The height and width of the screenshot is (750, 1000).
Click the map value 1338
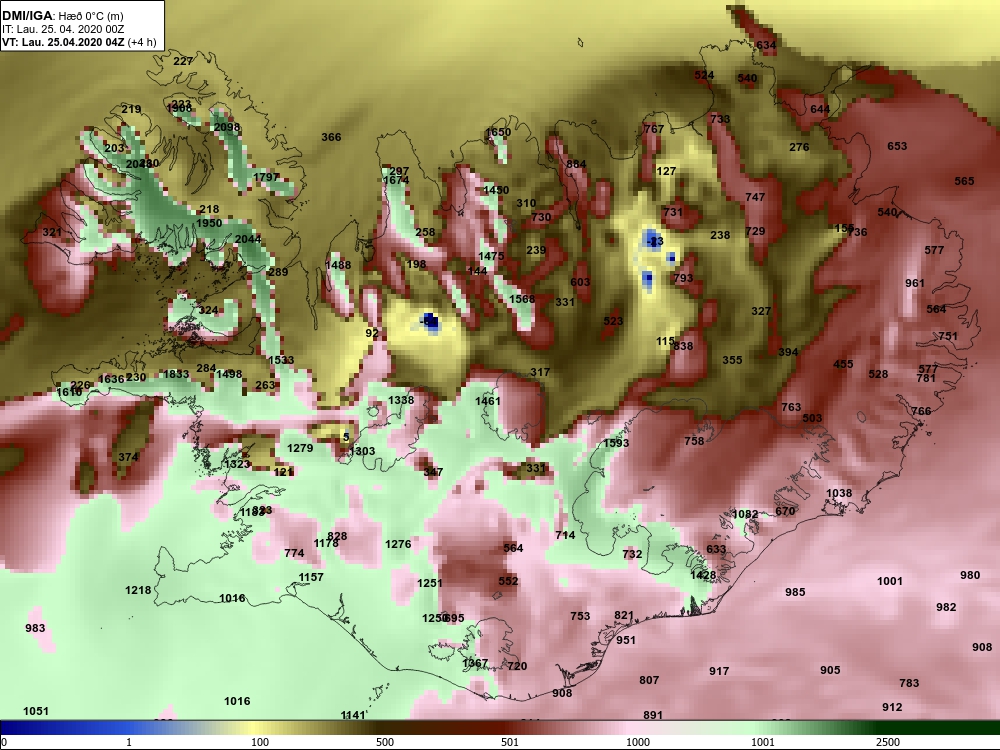point(401,401)
